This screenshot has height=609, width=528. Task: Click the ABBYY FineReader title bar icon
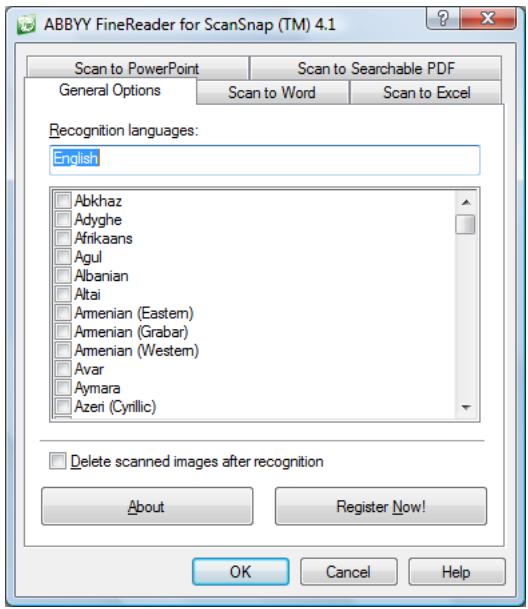point(26,25)
